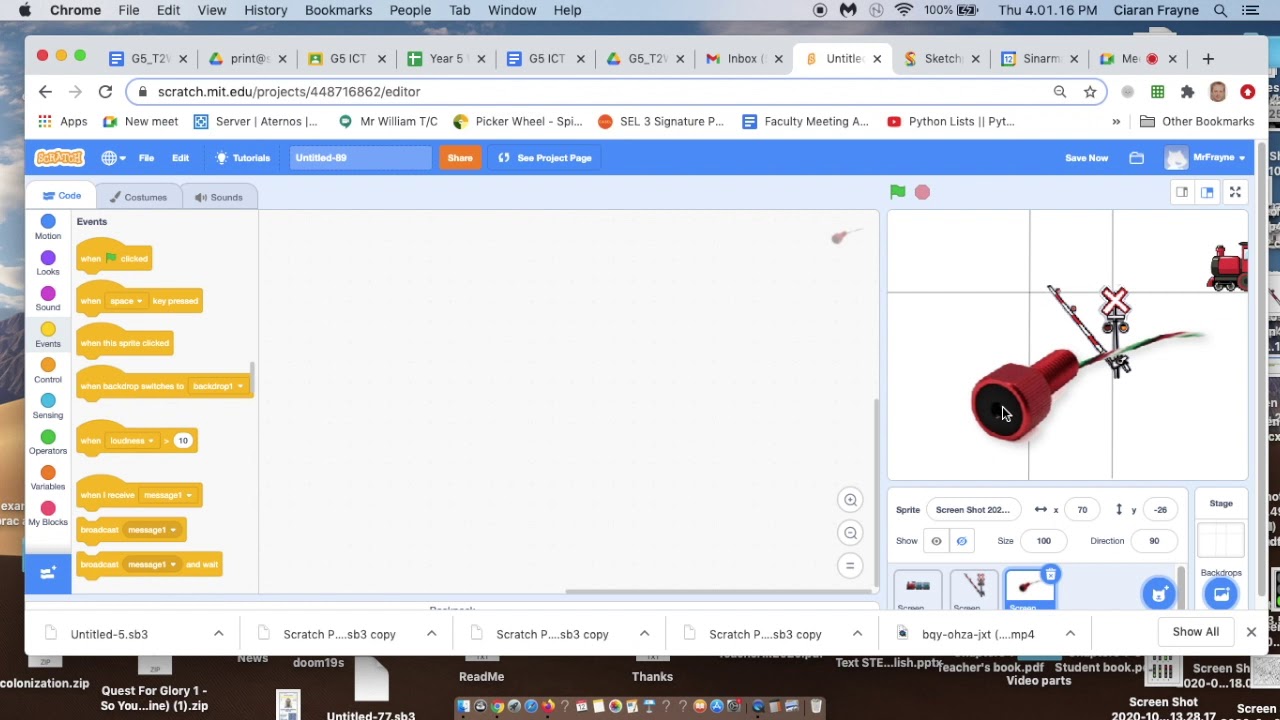Switch to the small stage layout
1280x720 pixels.
tap(1182, 192)
